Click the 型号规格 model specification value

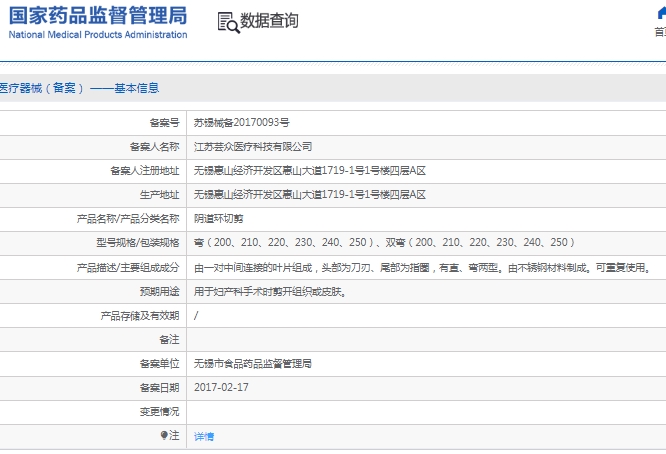click(x=384, y=243)
